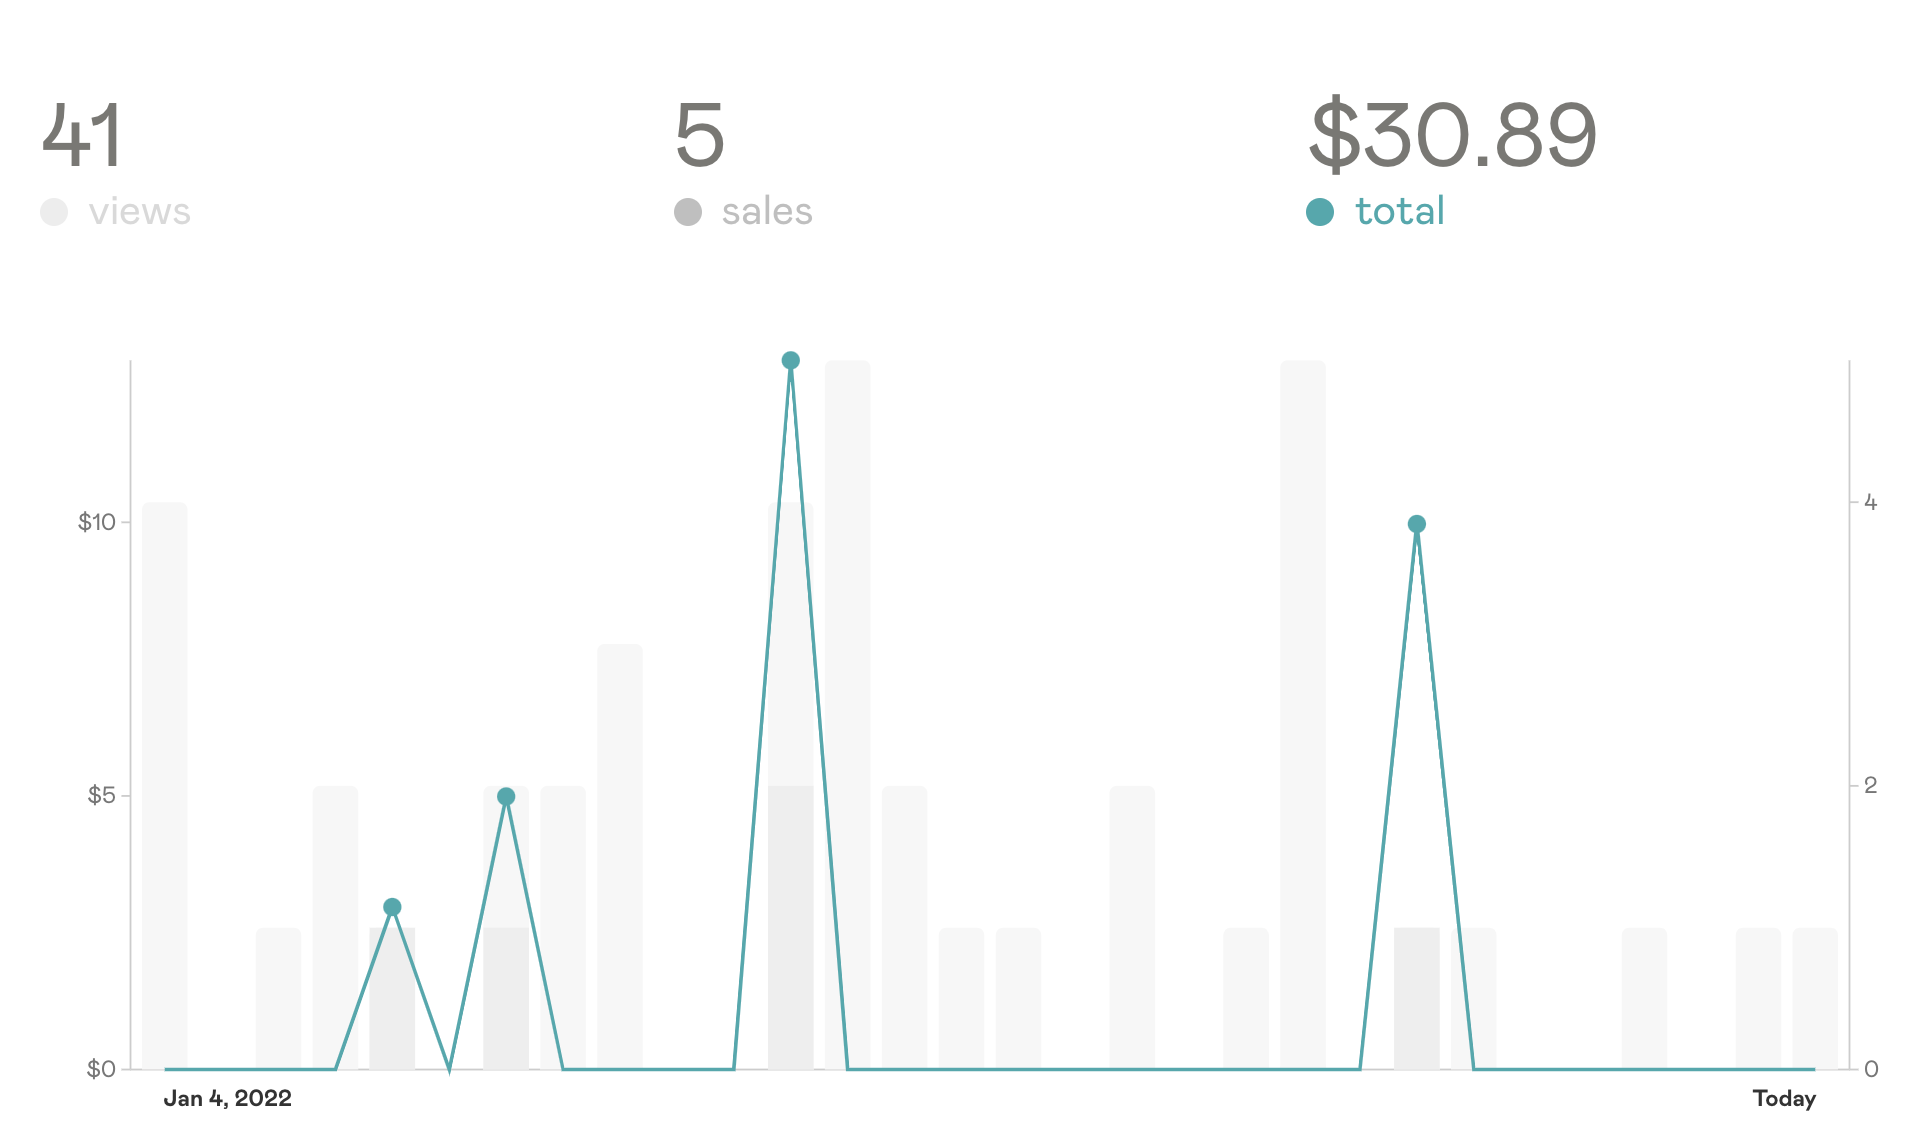Click the Jan 4, 2022 axis label
This screenshot has height=1122, width=1928.
227,1099
